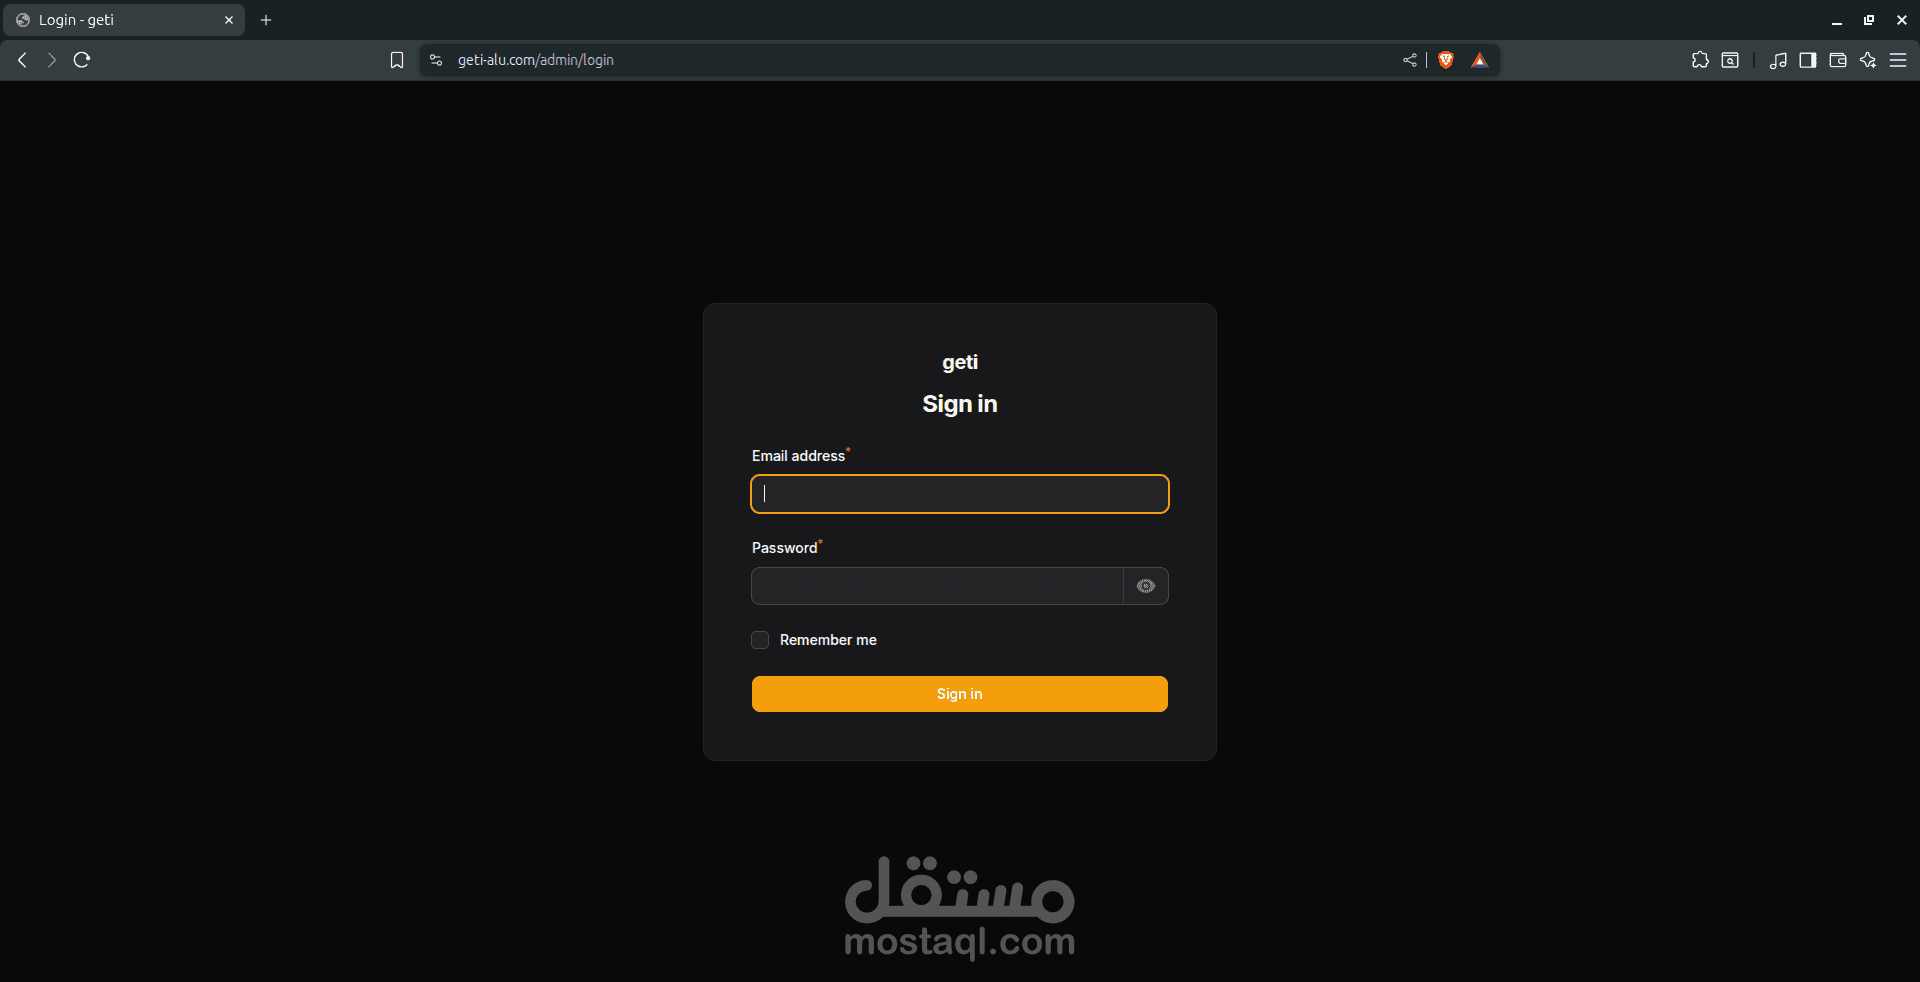The height and width of the screenshot is (982, 1920).
Task: Toggle the sidebar panel icon
Action: 1808,60
